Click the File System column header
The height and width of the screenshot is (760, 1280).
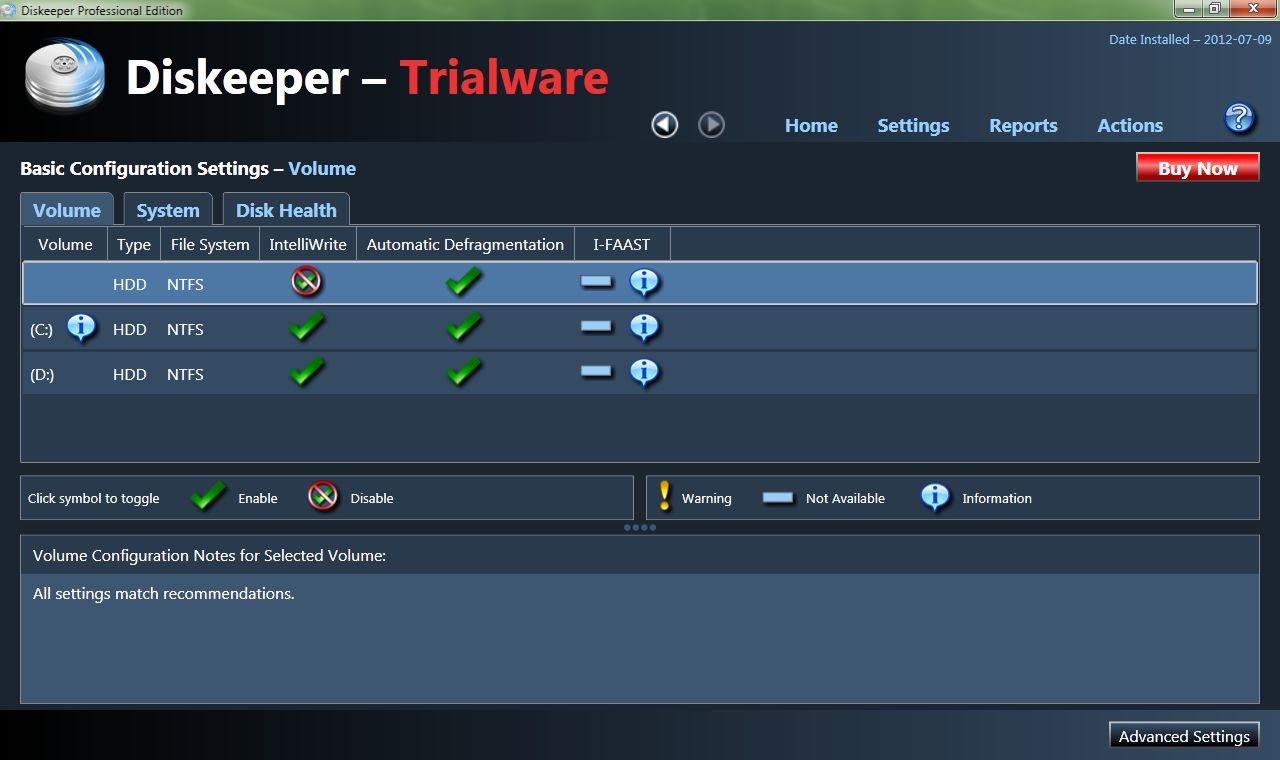pos(210,244)
